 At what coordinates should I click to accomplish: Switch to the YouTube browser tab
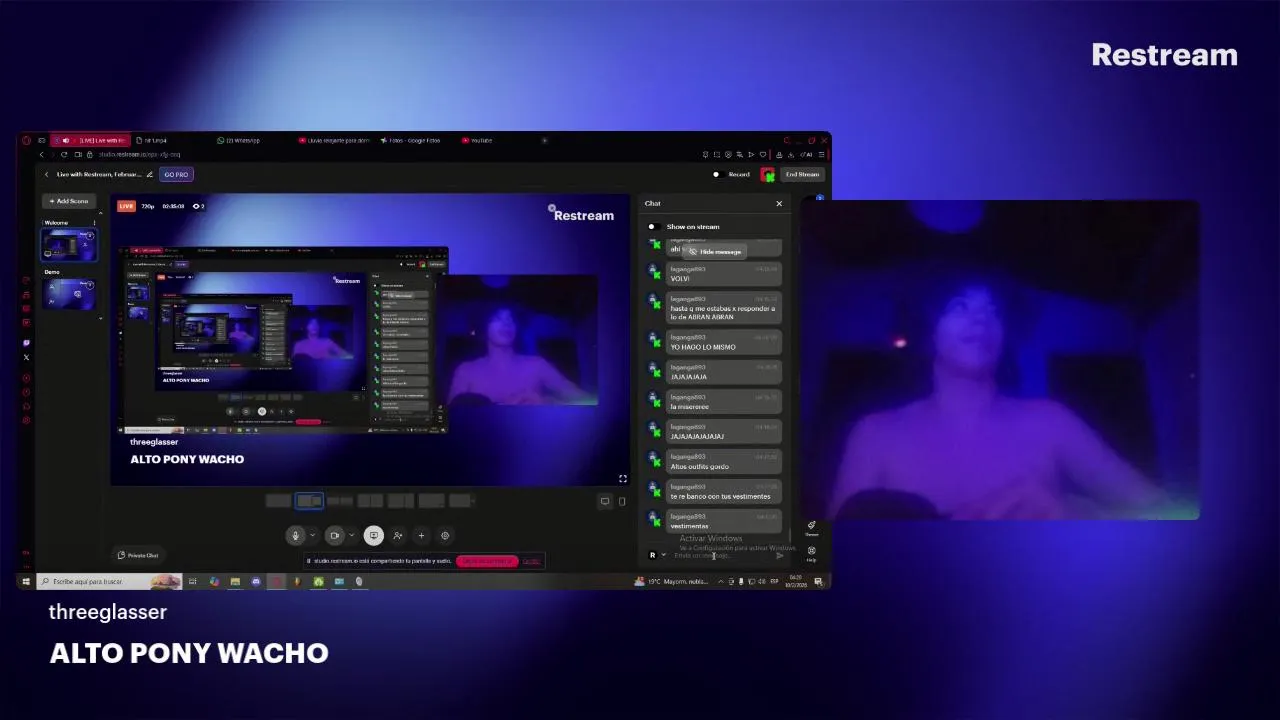point(478,140)
